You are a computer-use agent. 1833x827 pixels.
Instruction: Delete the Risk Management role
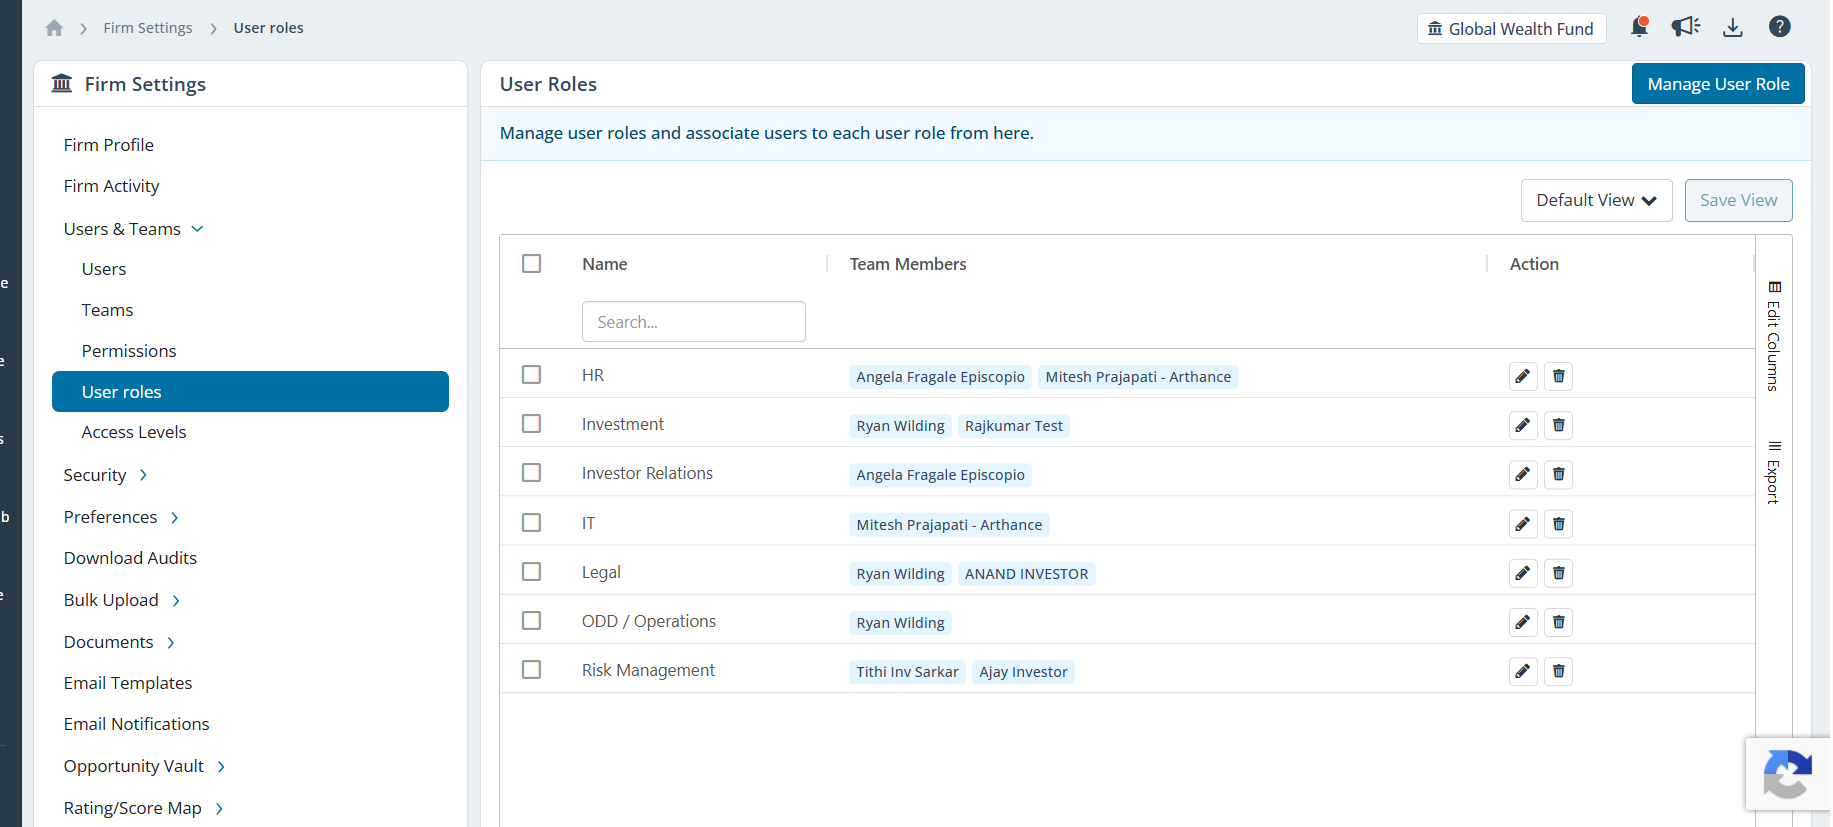(x=1559, y=671)
